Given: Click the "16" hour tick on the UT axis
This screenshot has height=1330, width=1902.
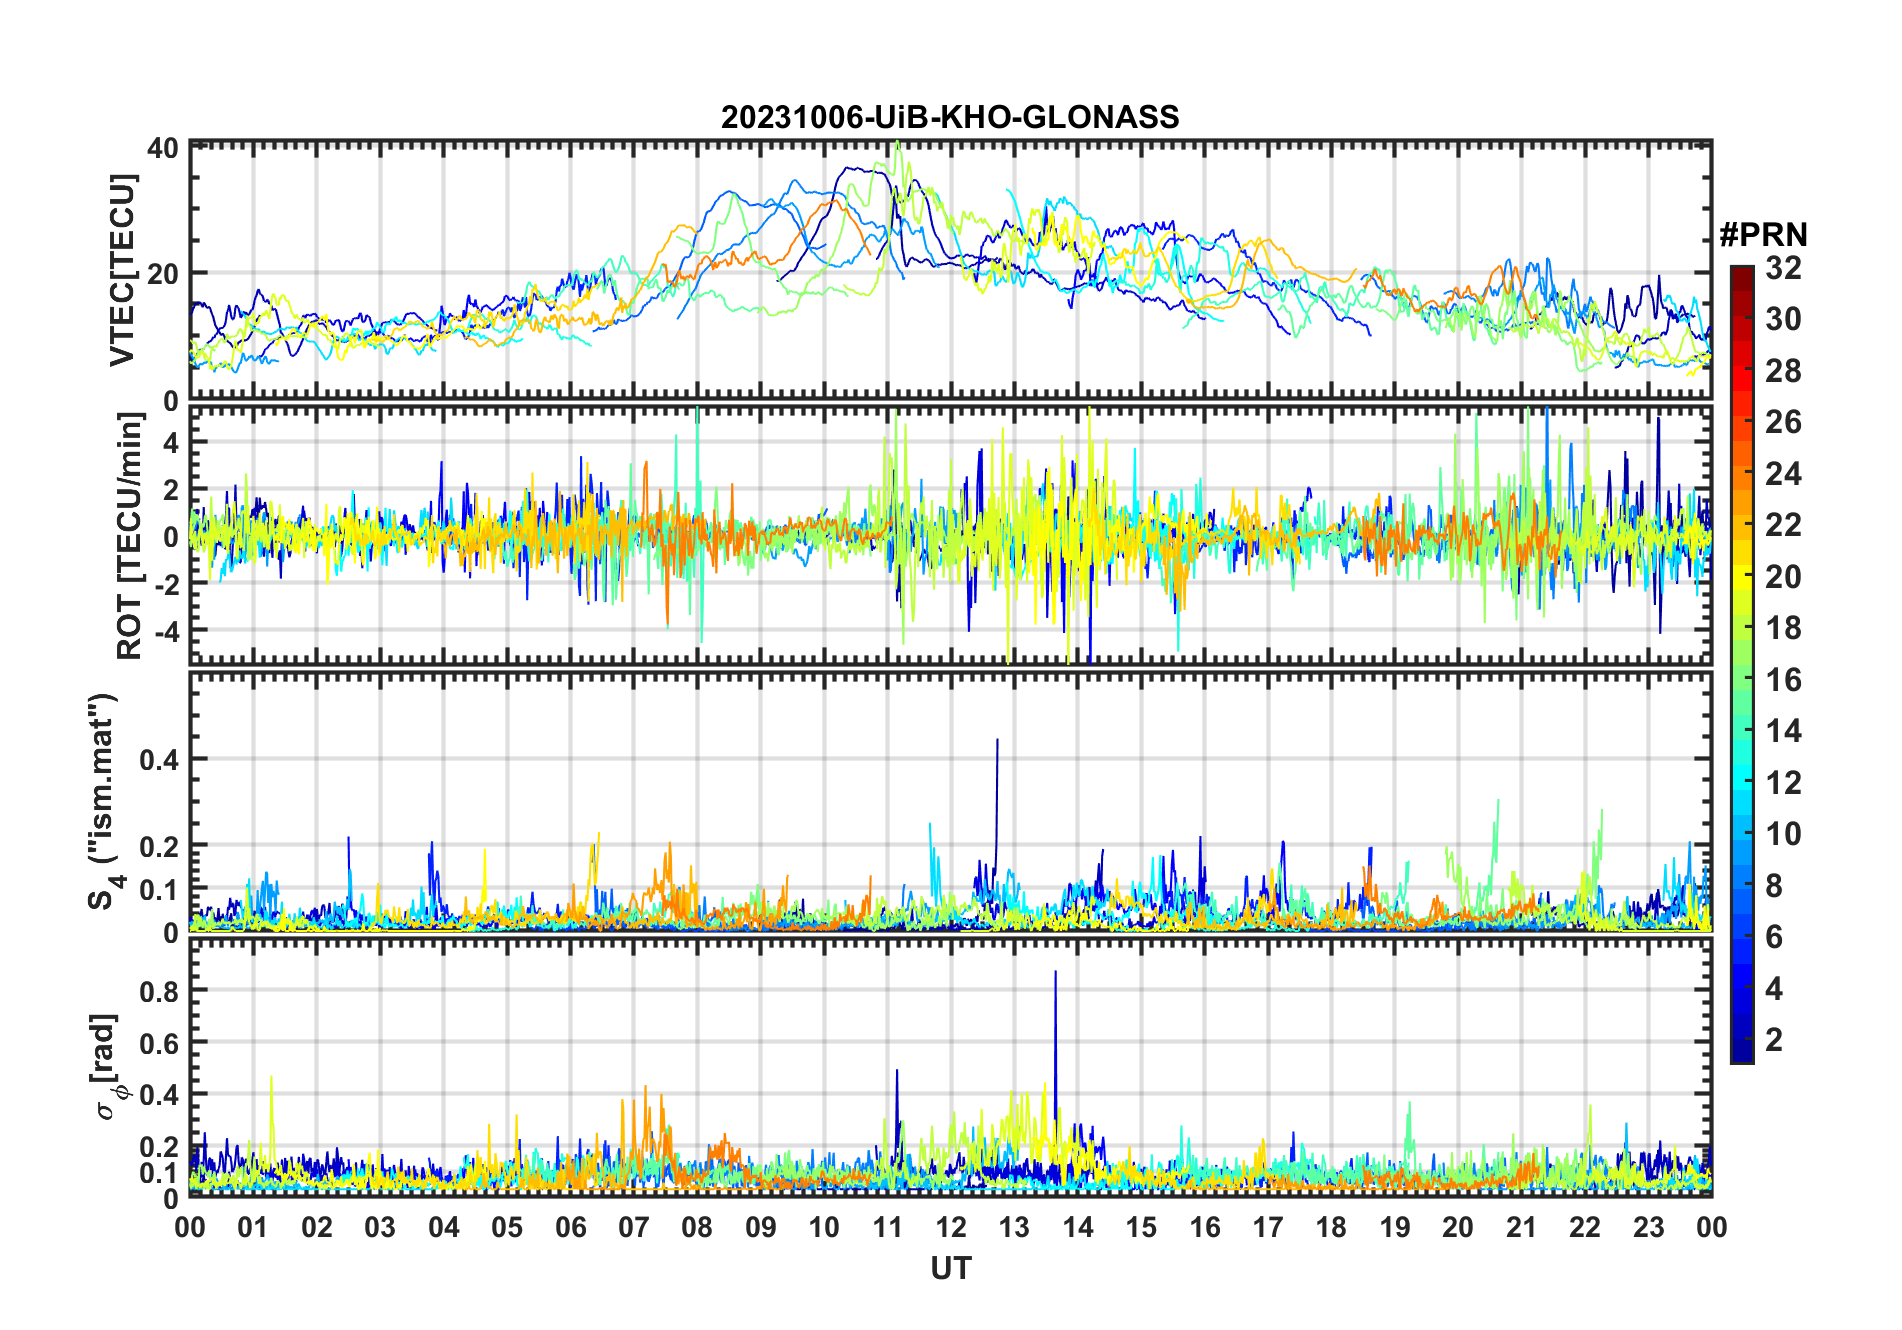Looking at the screenshot, I should pyautogui.click(x=1204, y=1227).
